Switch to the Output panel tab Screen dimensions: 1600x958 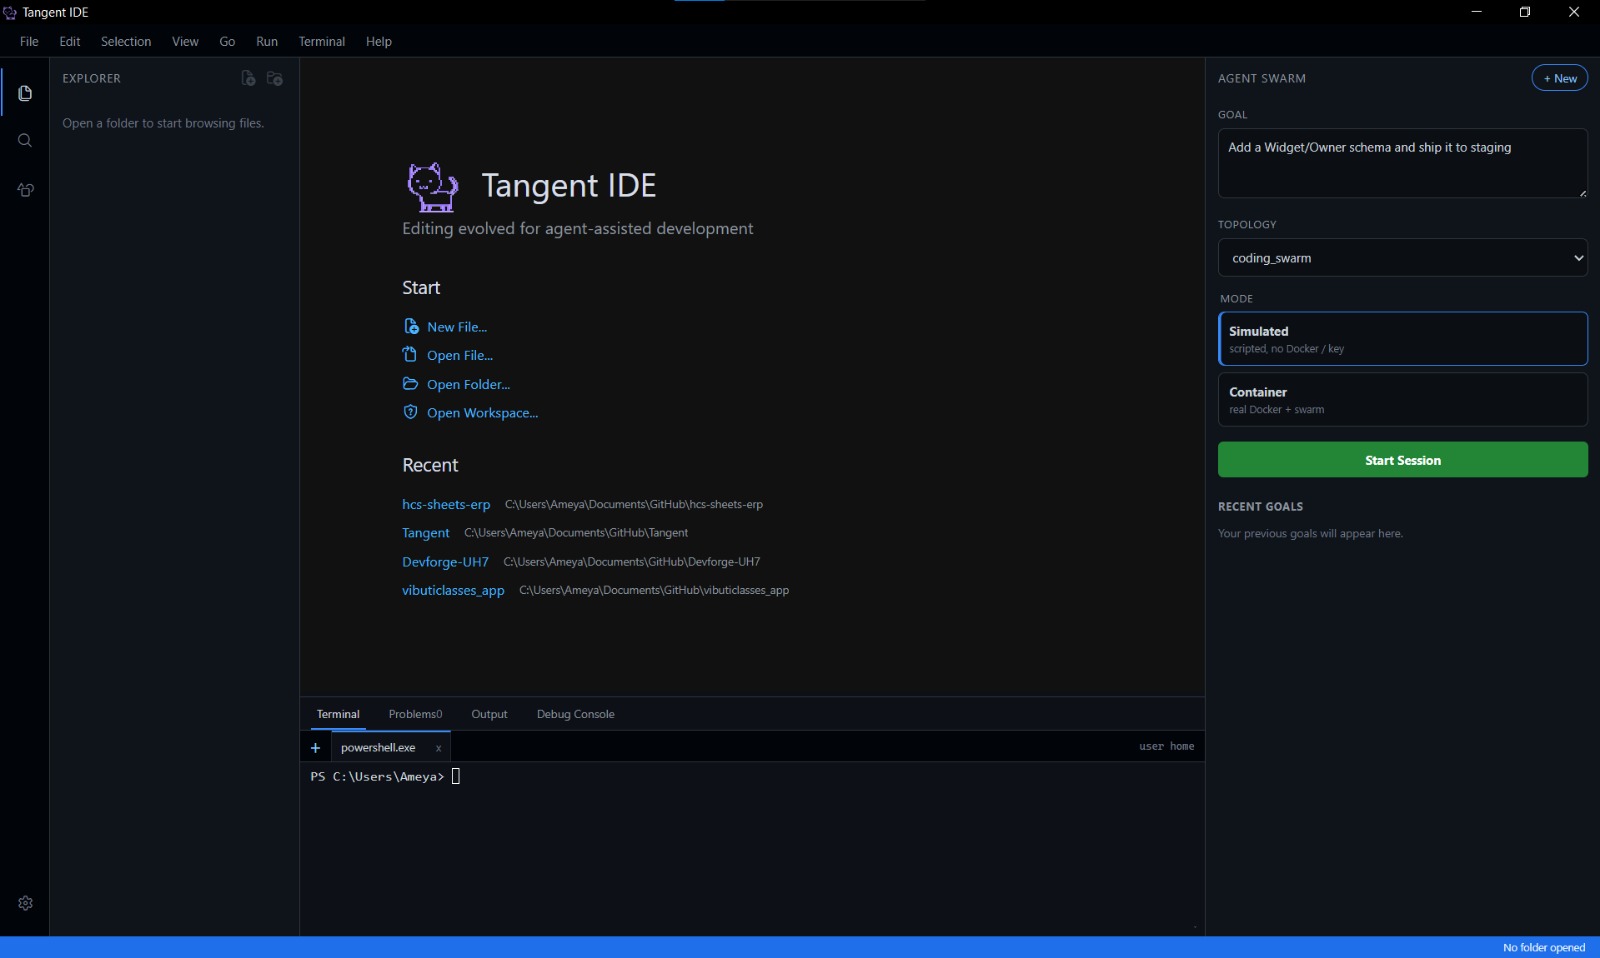coord(489,714)
